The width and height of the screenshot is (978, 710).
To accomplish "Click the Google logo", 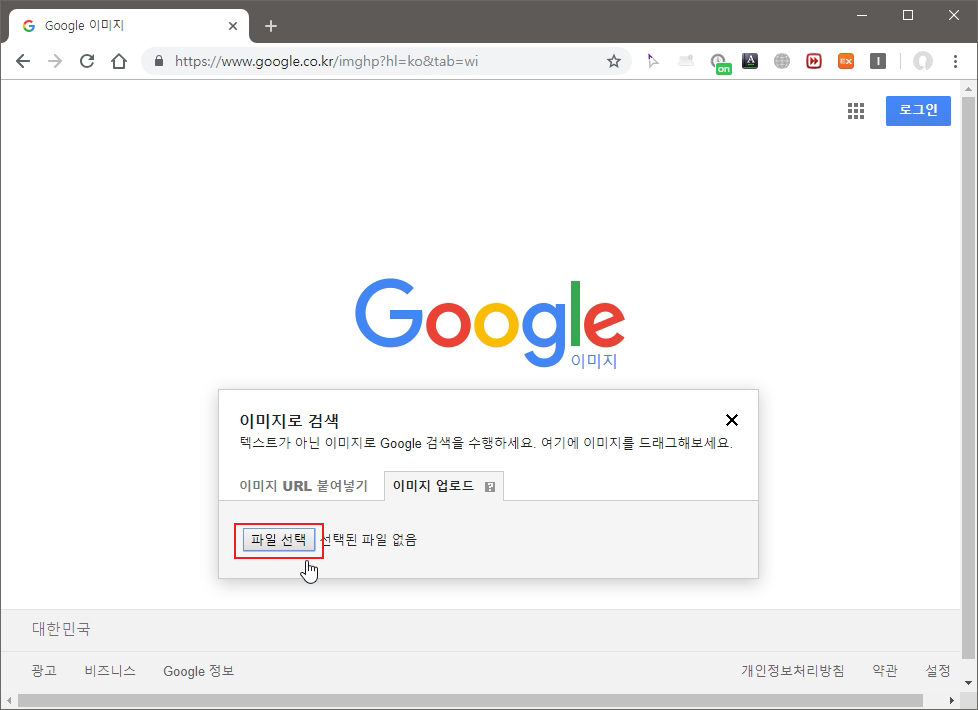I will click(490, 323).
